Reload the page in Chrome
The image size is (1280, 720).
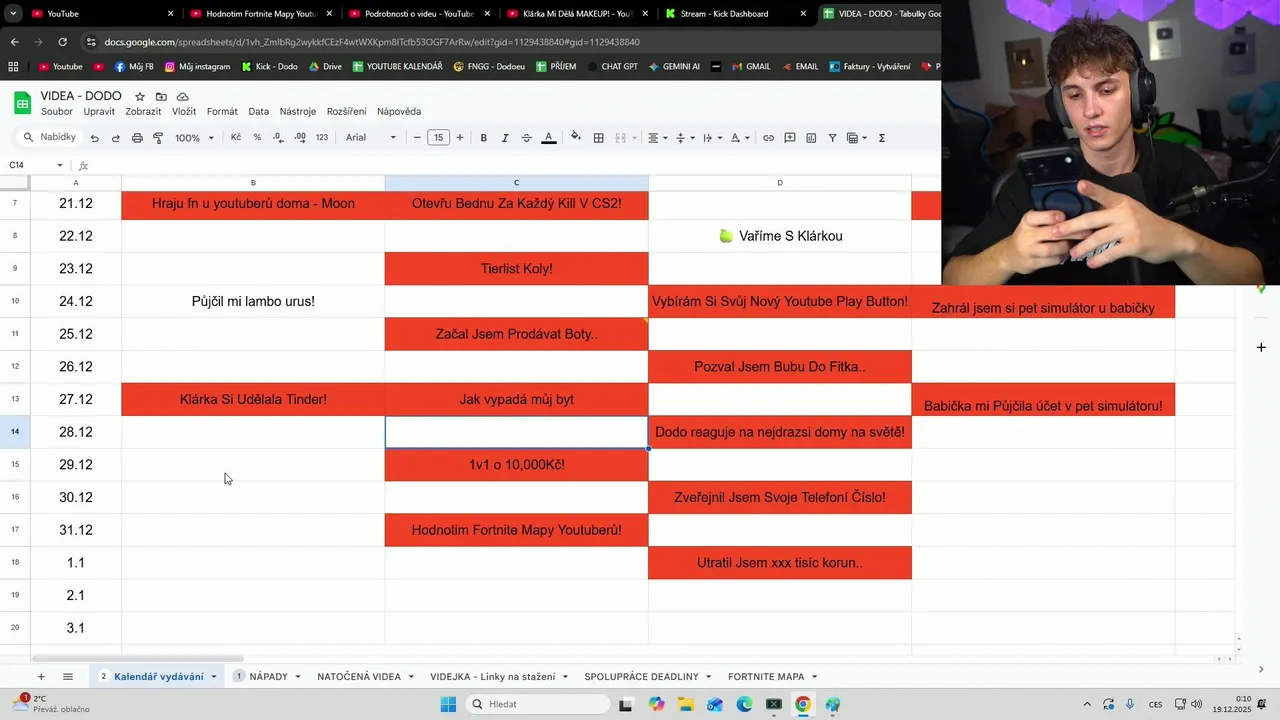(x=62, y=42)
